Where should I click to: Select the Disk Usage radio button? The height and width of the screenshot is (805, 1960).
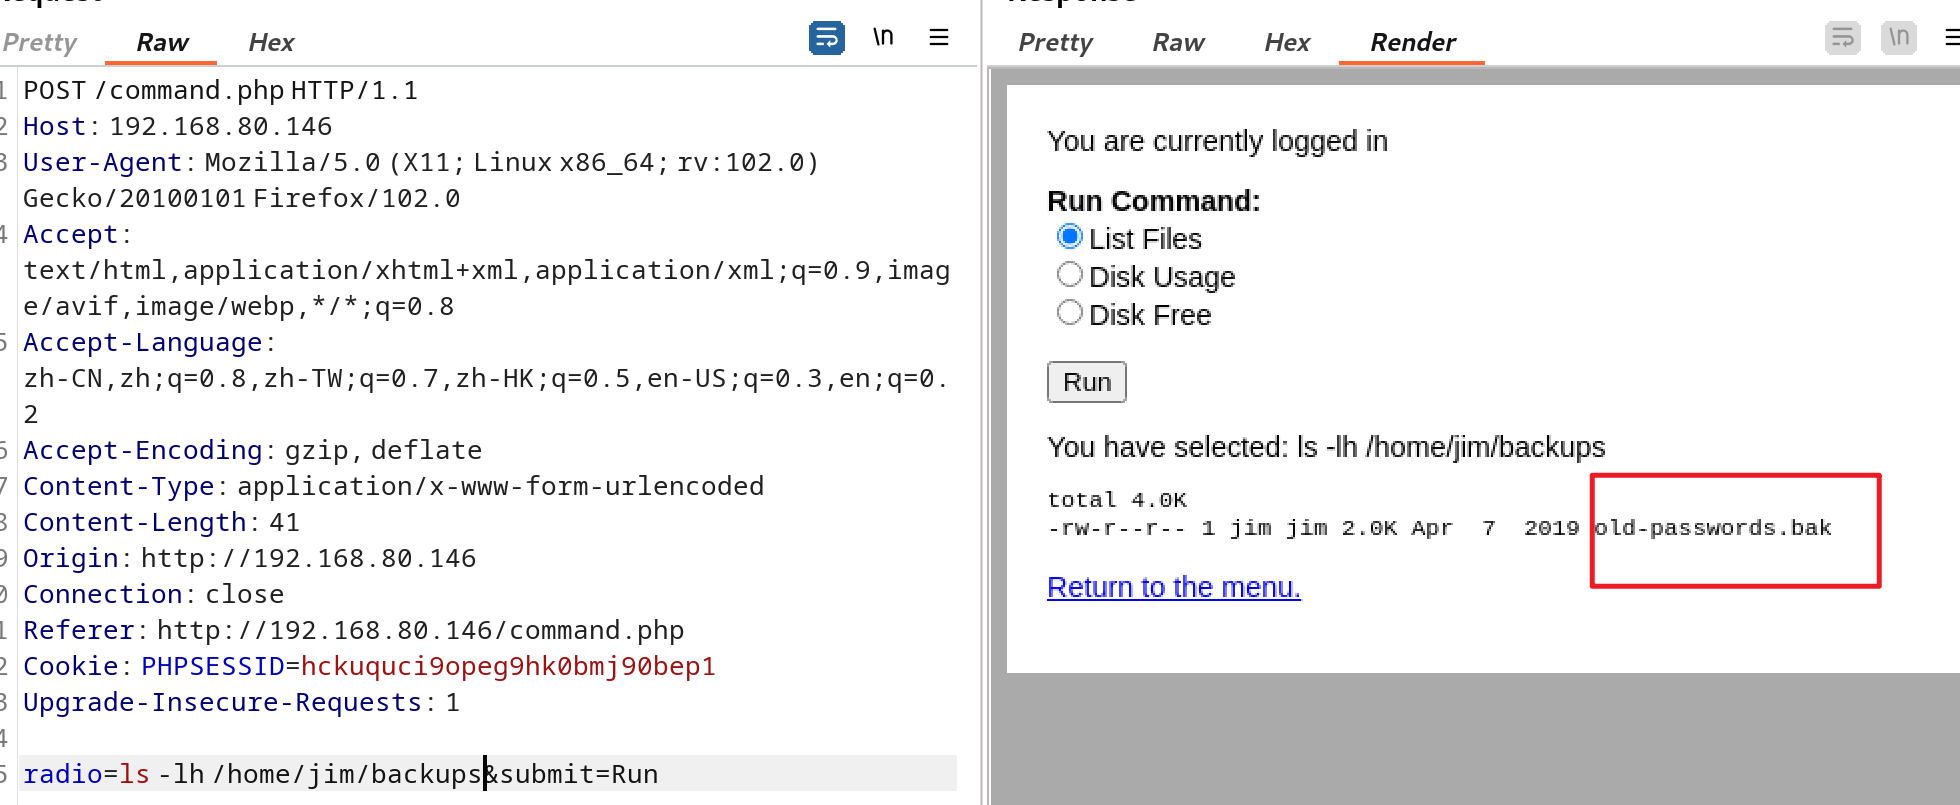point(1070,275)
